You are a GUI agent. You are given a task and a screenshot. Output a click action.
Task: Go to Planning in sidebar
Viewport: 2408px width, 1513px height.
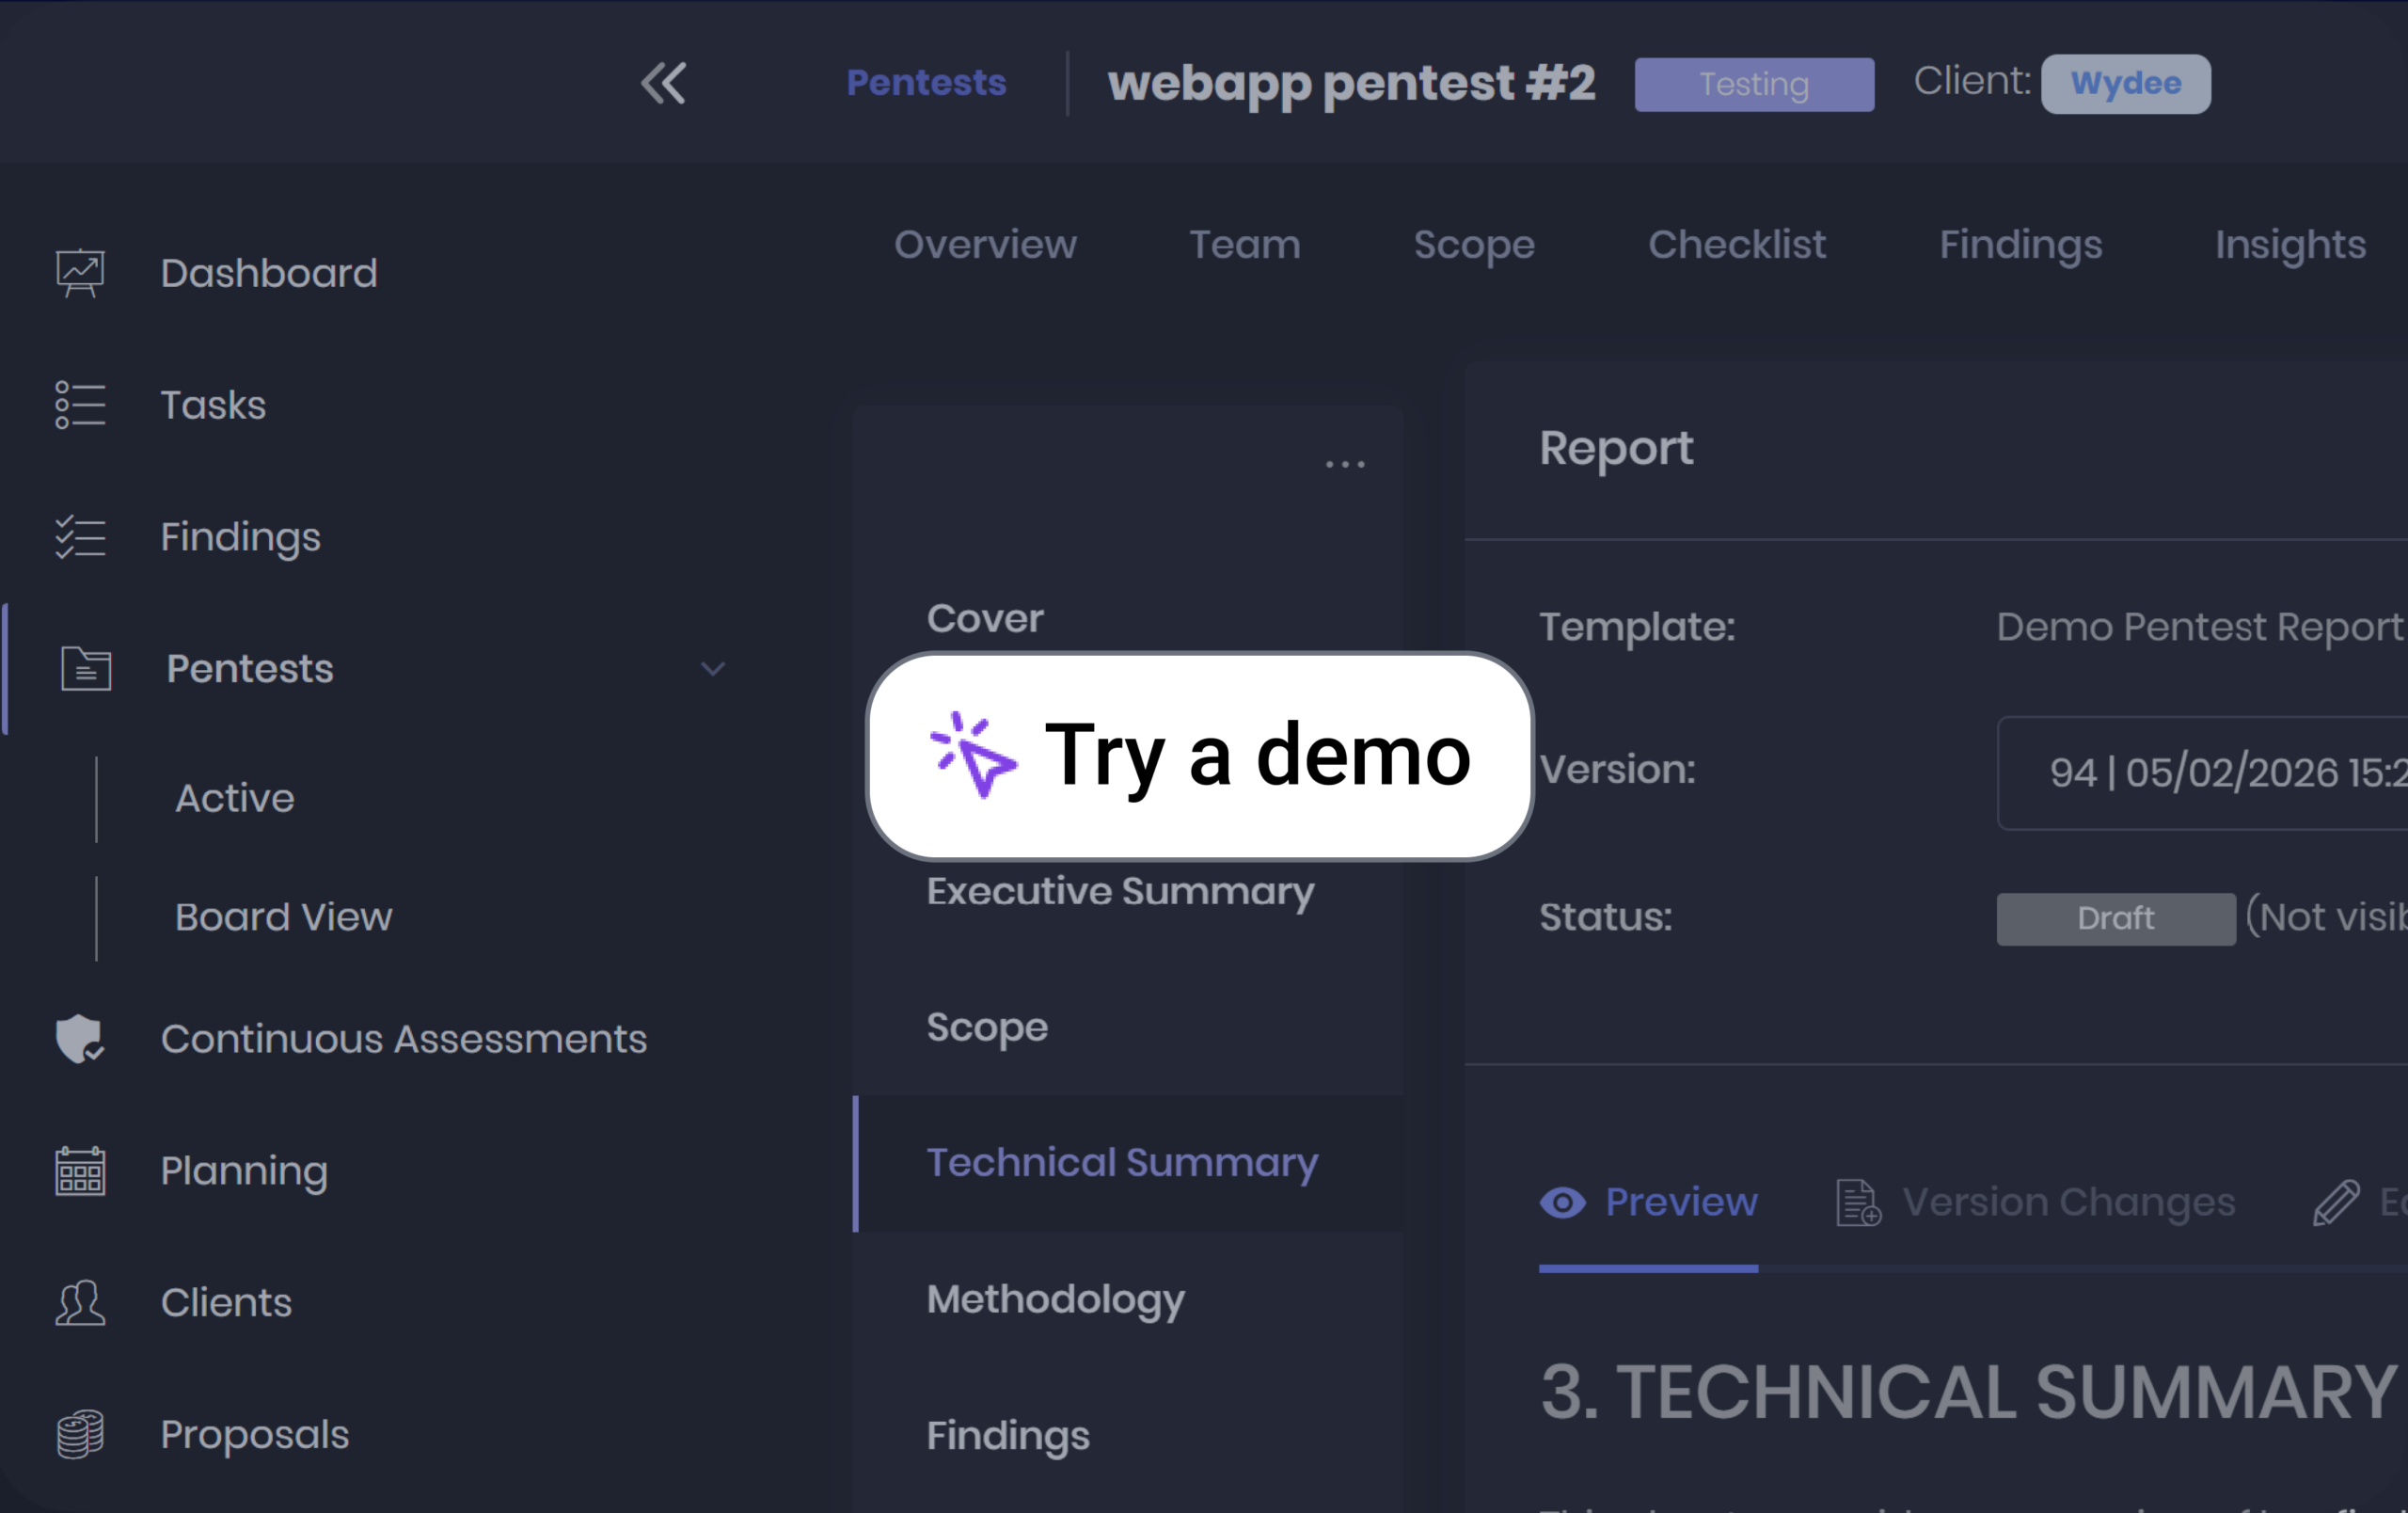[x=244, y=1172]
